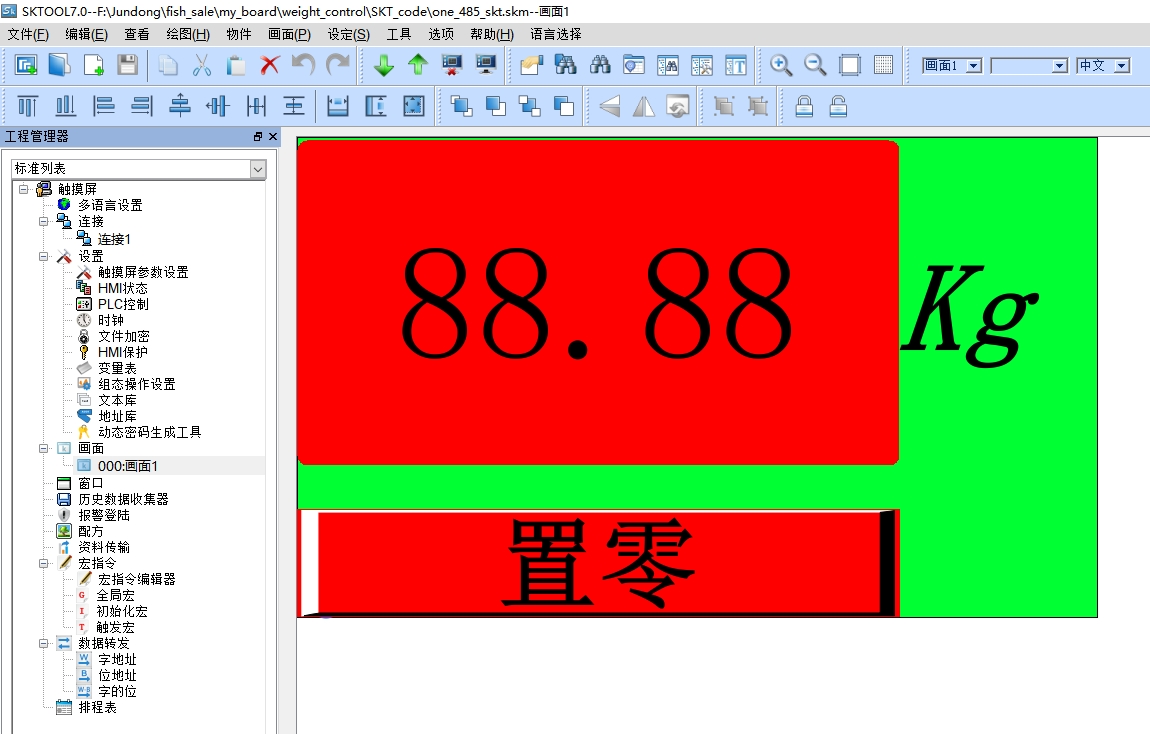Viewport: 1150px width, 734px height.
Task: Click the scissors cut icon
Action: point(202,66)
